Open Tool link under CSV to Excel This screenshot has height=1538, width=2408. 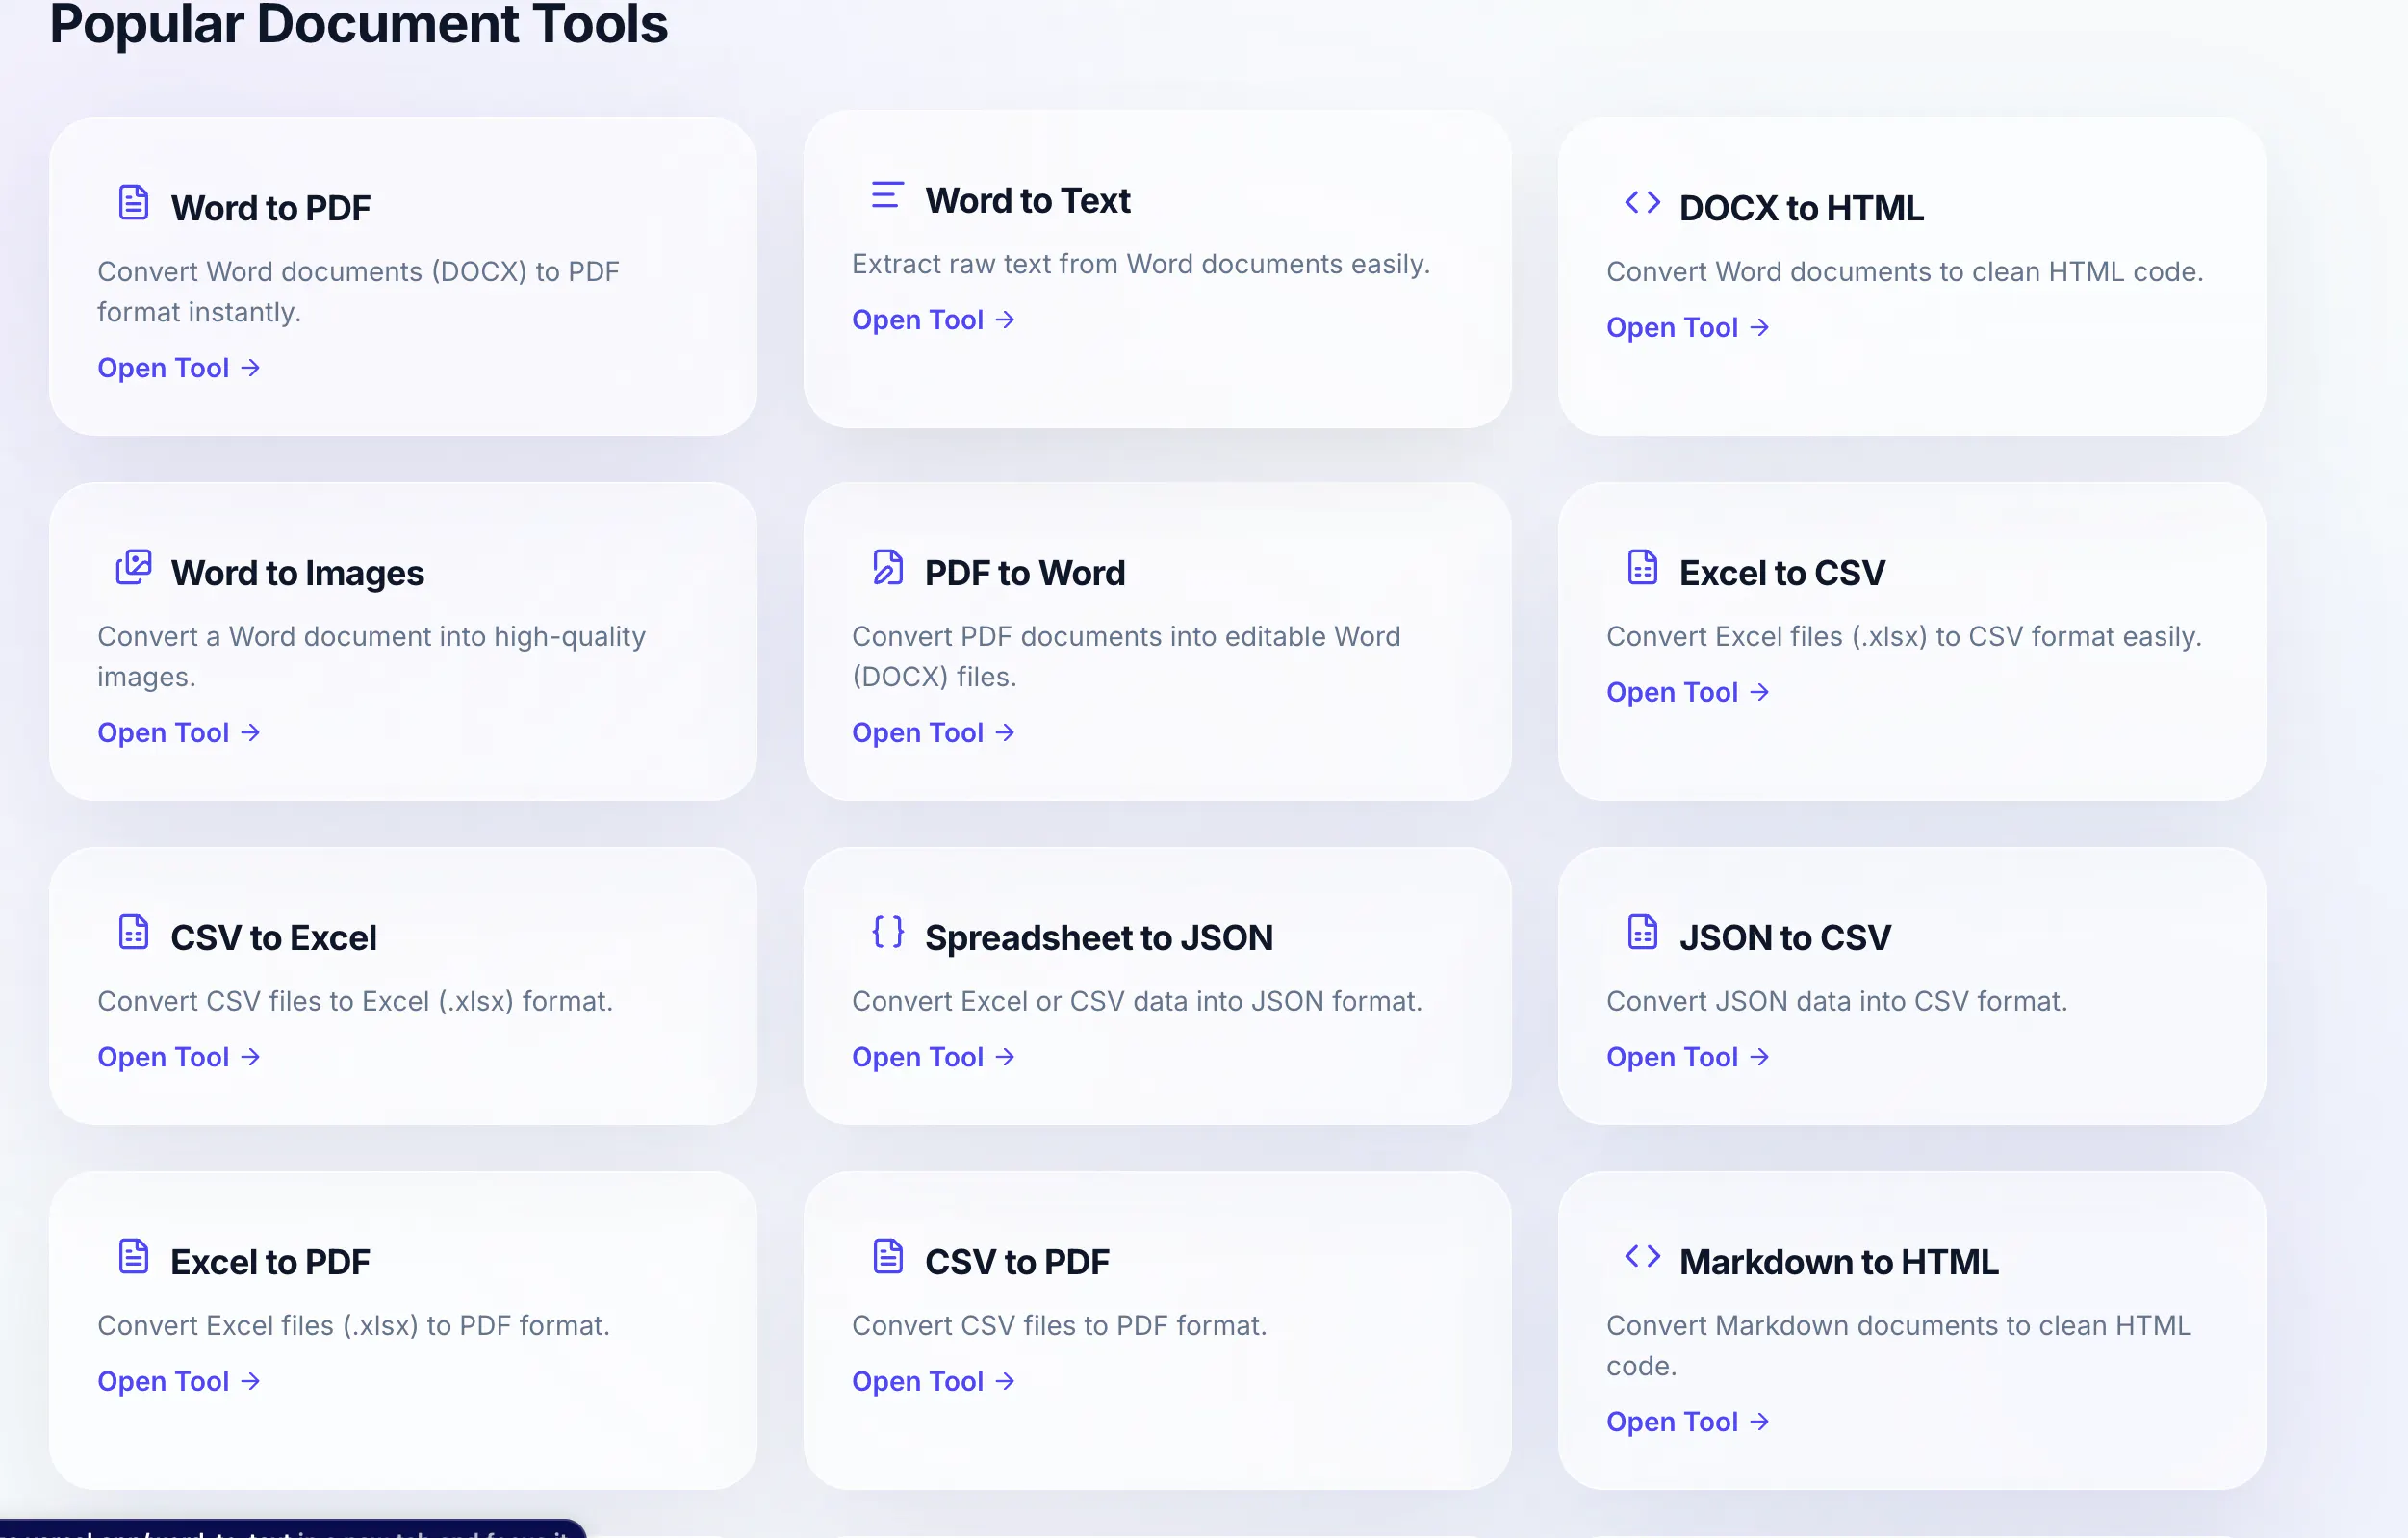[179, 1057]
